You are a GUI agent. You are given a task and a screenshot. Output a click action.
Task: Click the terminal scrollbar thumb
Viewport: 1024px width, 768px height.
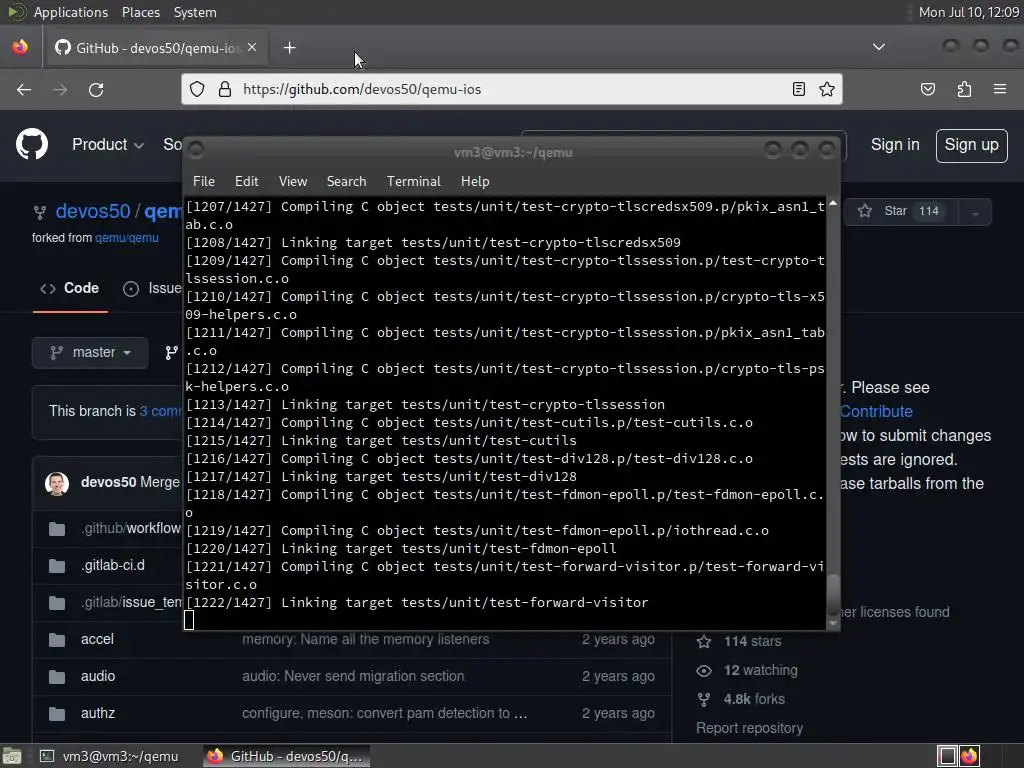click(x=833, y=594)
